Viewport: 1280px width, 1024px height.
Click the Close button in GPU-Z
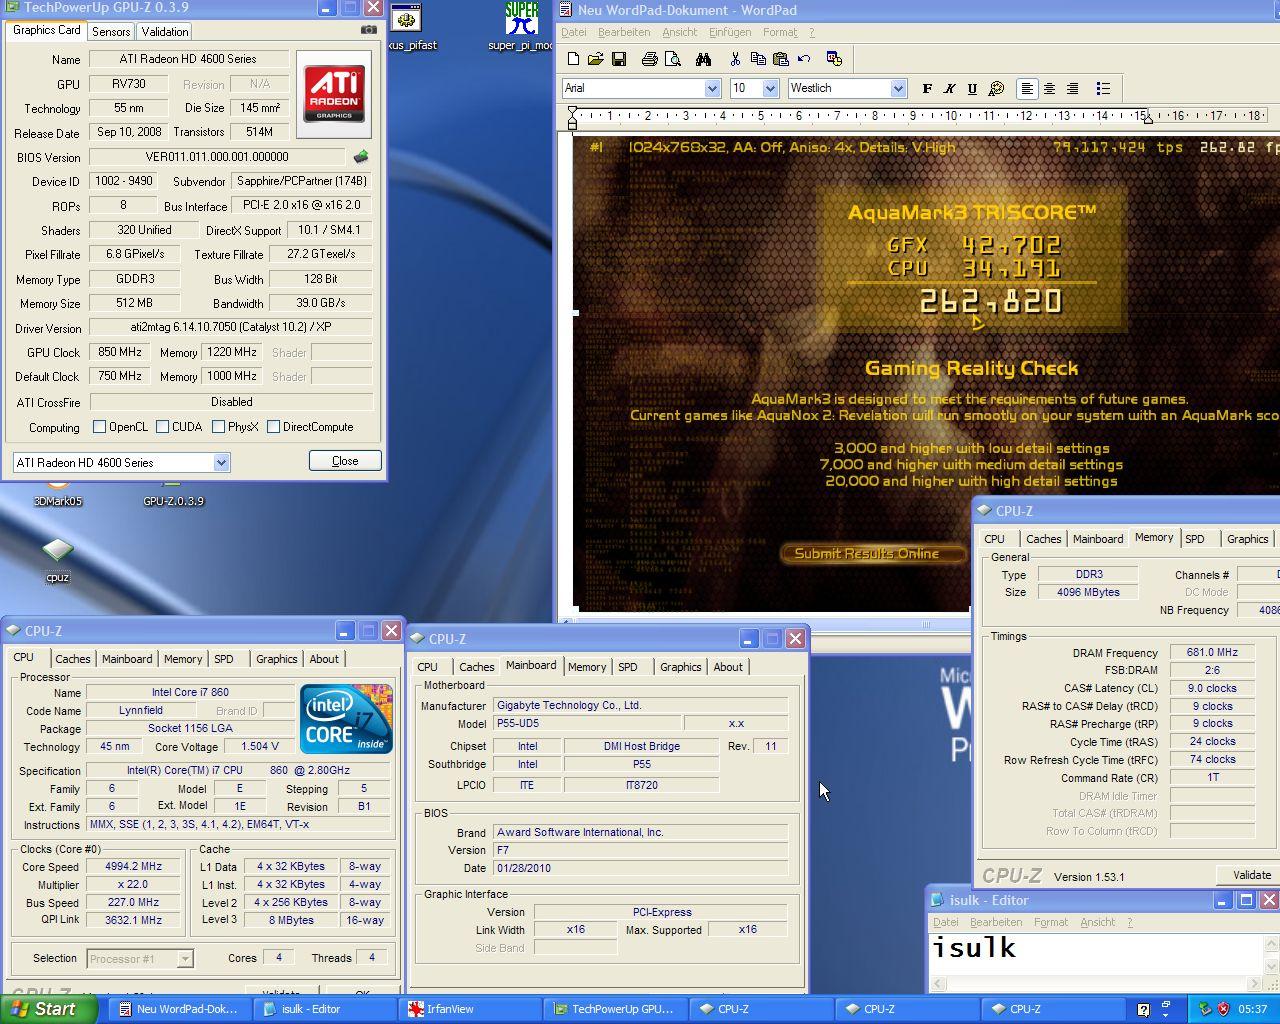[x=345, y=461]
